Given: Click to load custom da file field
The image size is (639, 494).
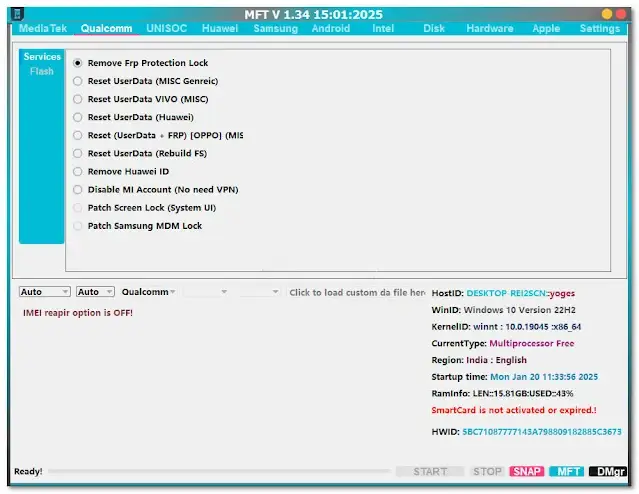Looking at the screenshot, I should (357, 293).
